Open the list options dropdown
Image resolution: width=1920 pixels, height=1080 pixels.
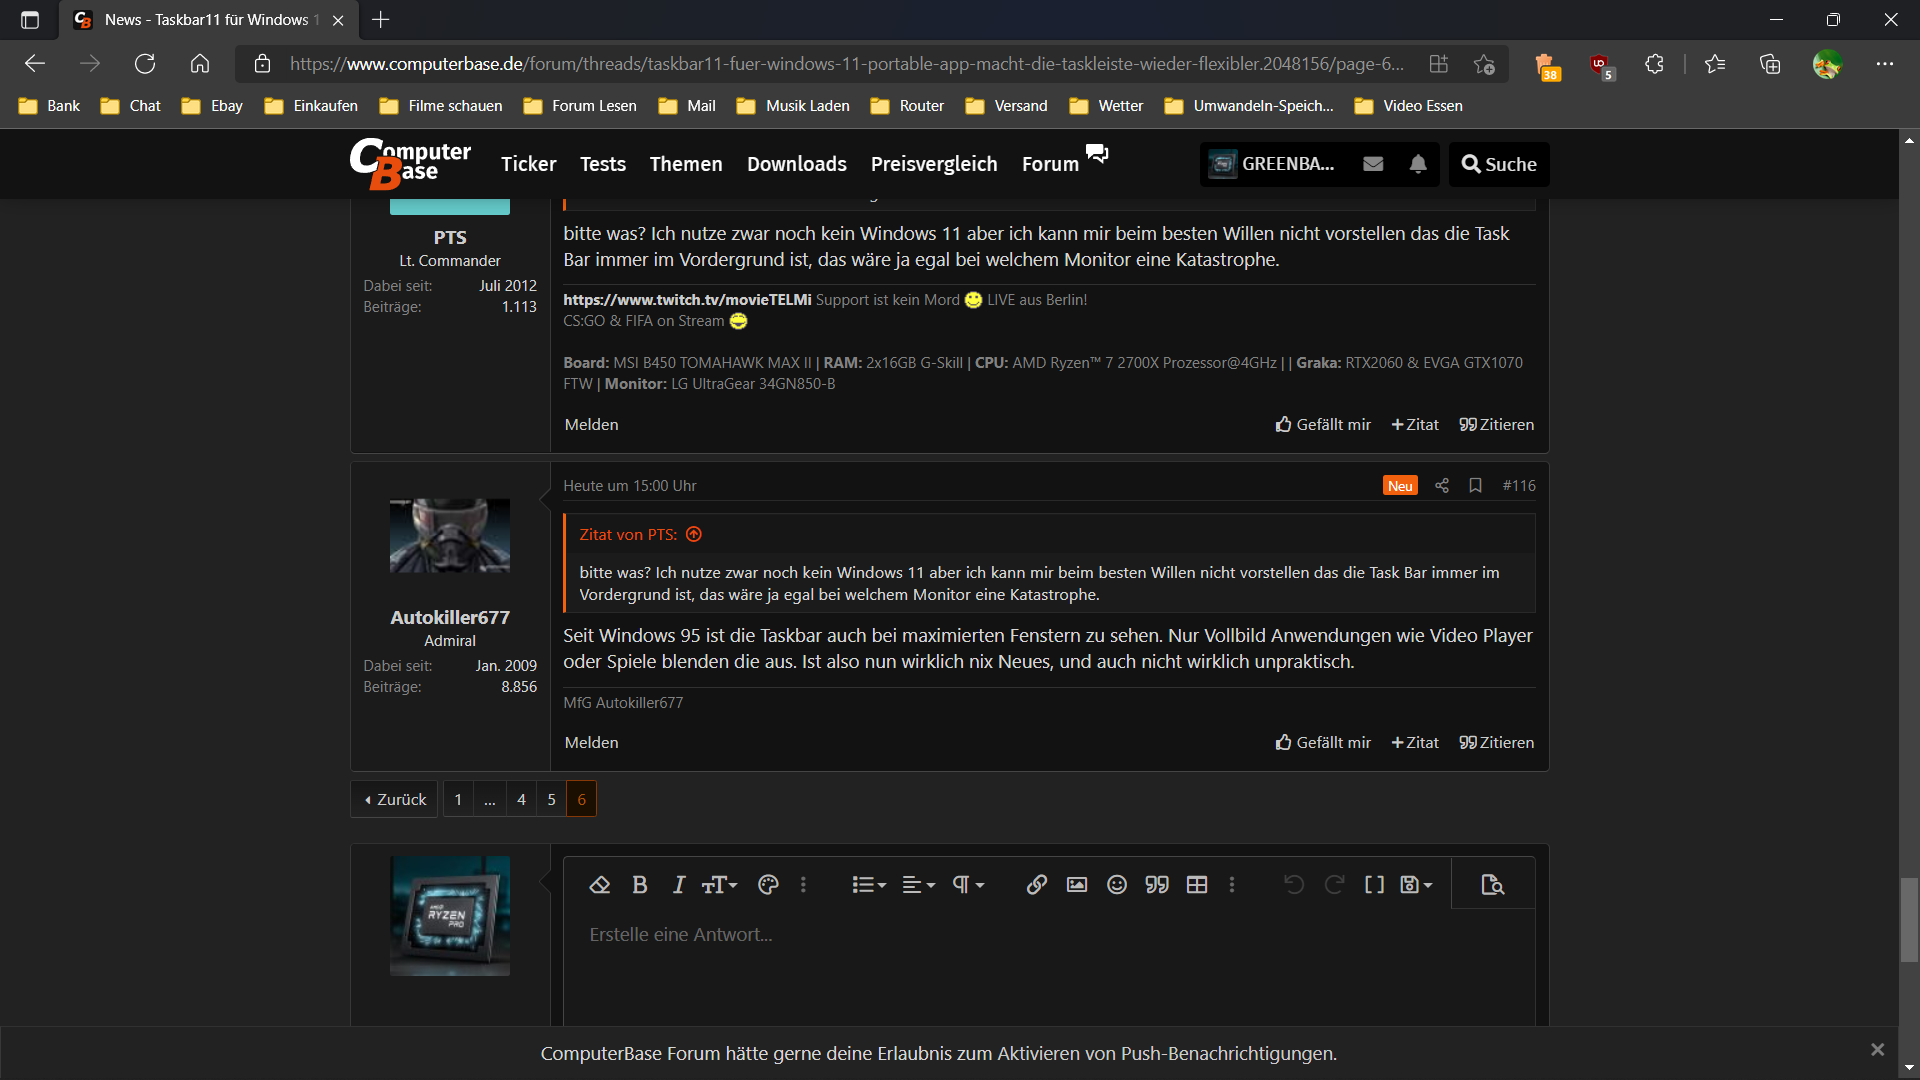click(868, 885)
